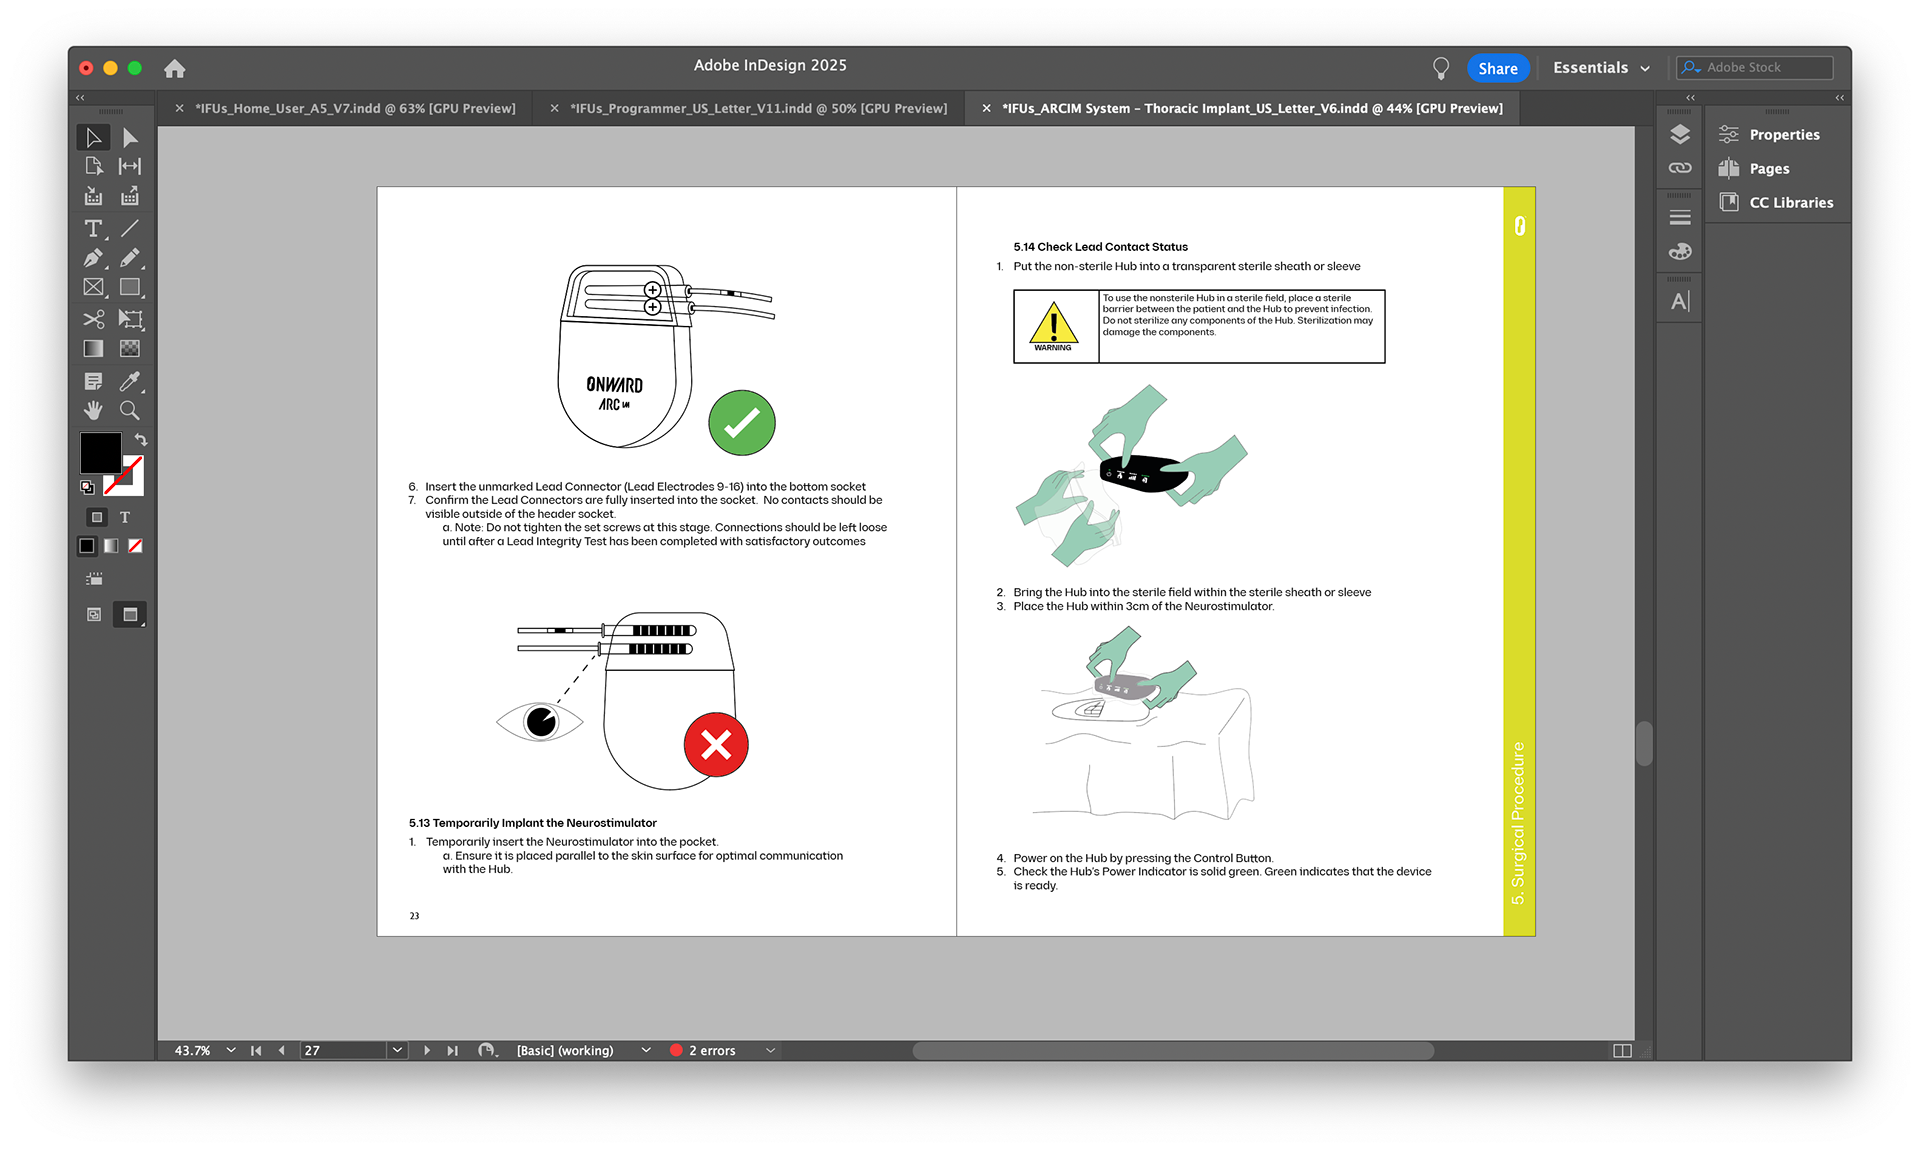Select the Gap tool
Image resolution: width=1920 pixels, height=1151 pixels.
click(129, 166)
